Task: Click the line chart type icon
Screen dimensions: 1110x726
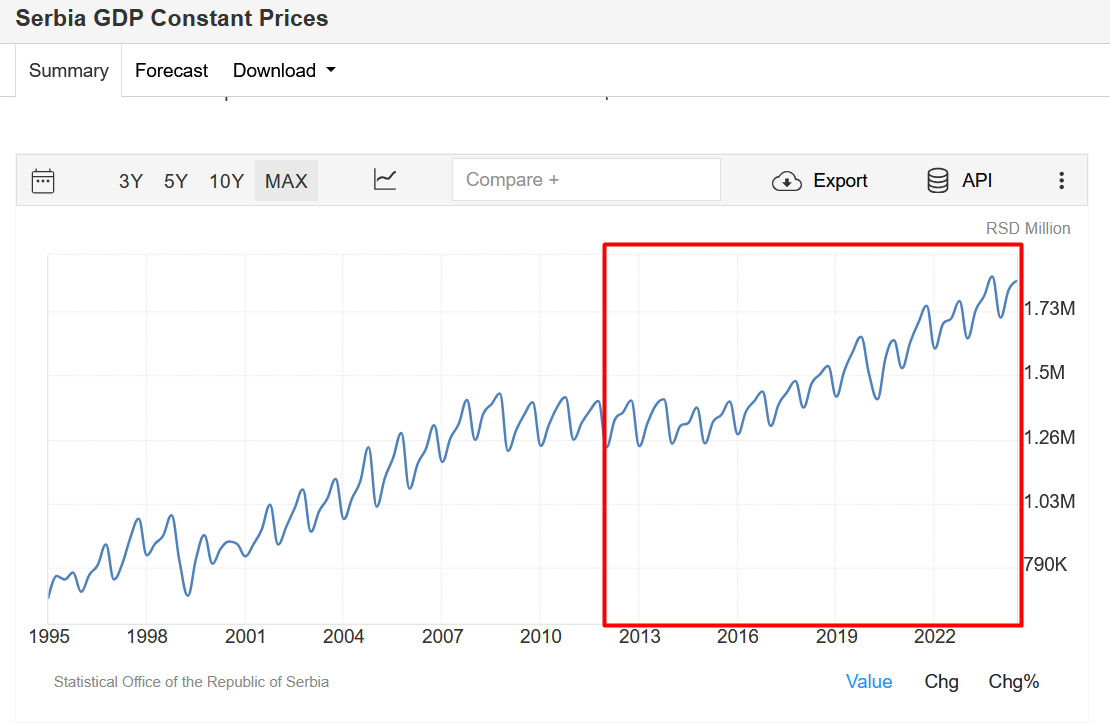Action: 385,180
